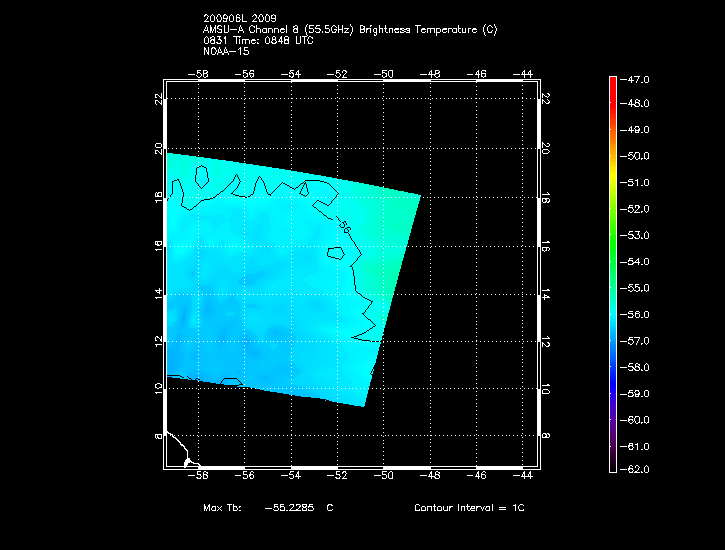The height and width of the screenshot is (550, 725).
Task: Click the 22 latitude label on the left axis
Action: click(158, 99)
